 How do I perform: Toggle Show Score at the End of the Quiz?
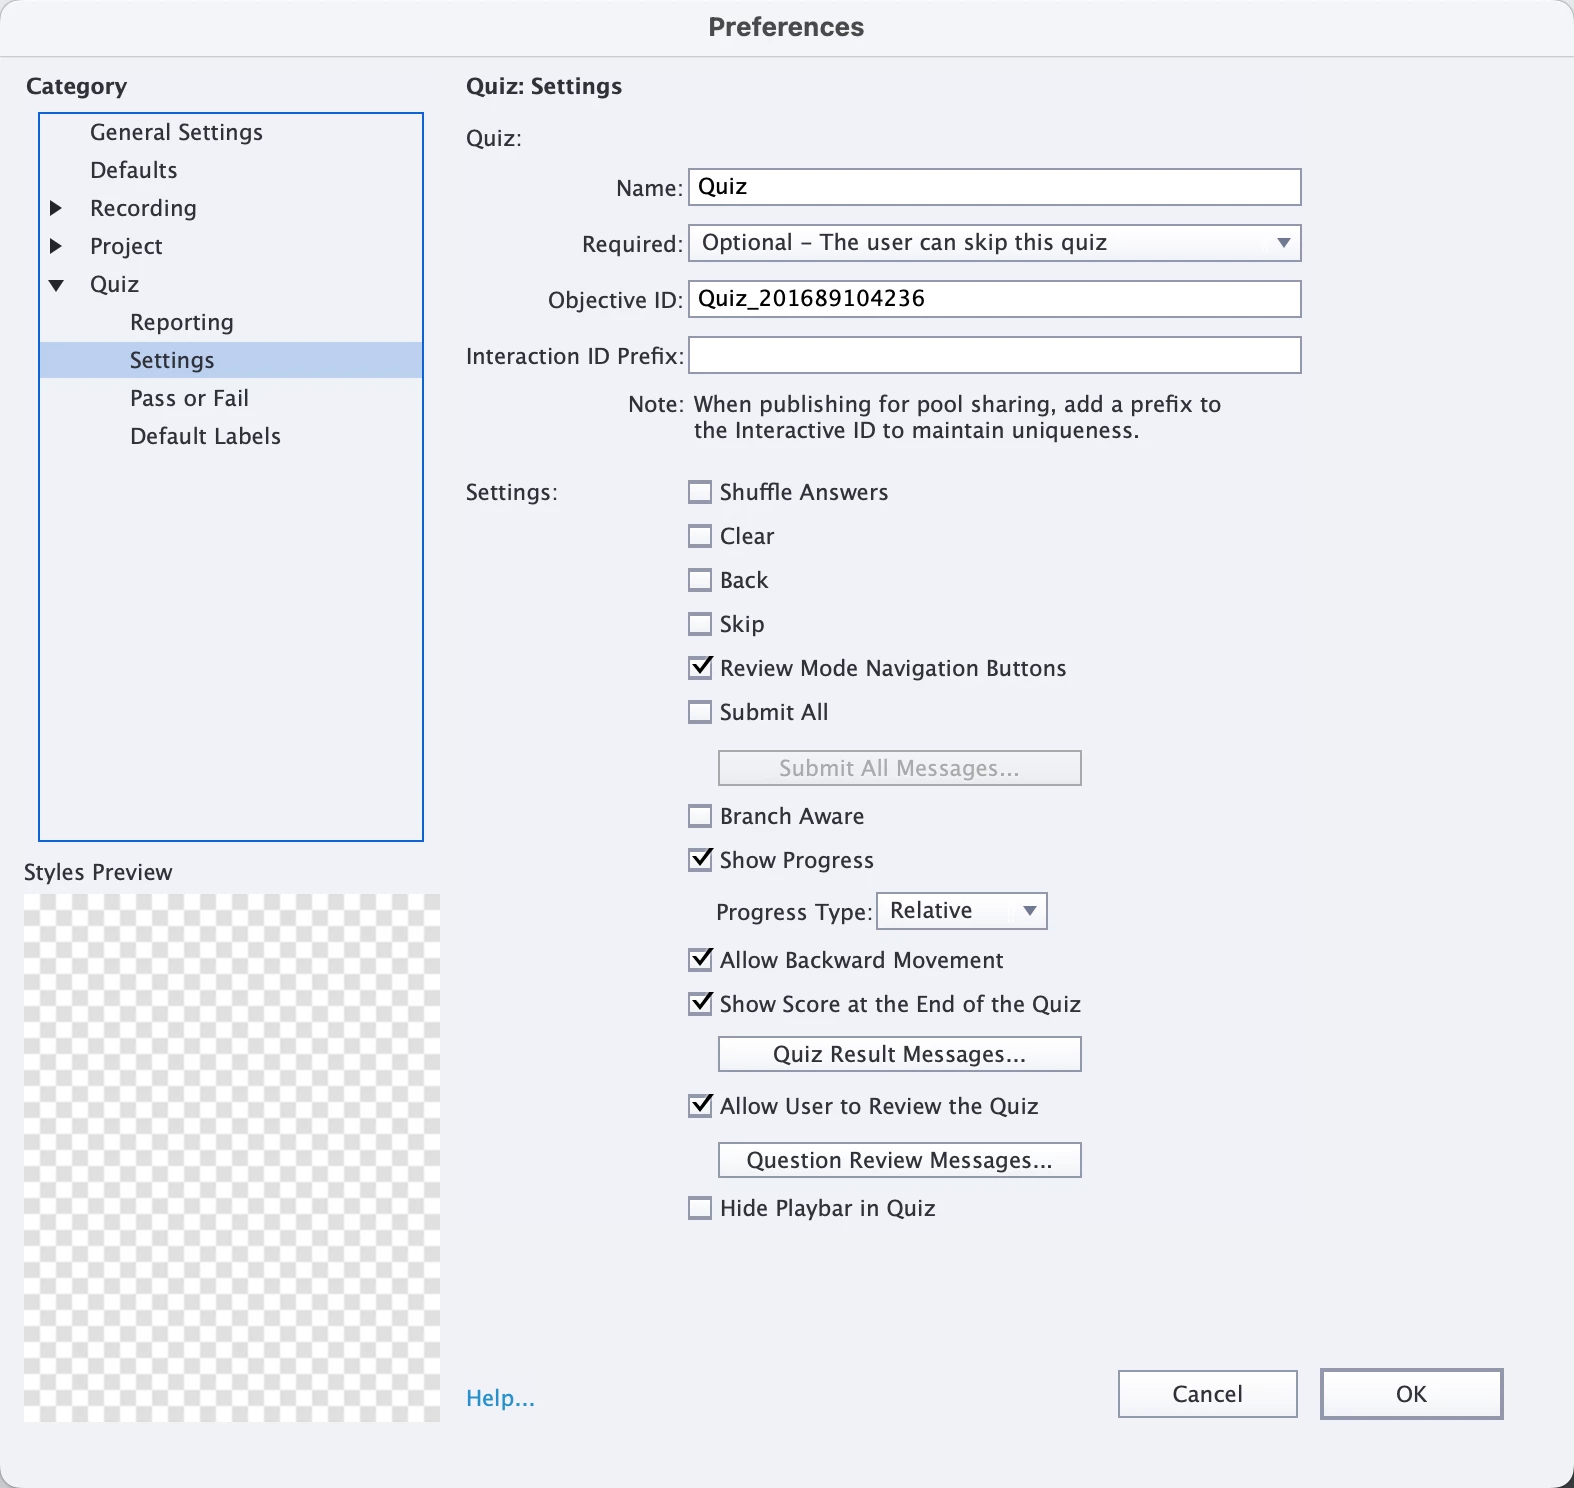[700, 1004]
